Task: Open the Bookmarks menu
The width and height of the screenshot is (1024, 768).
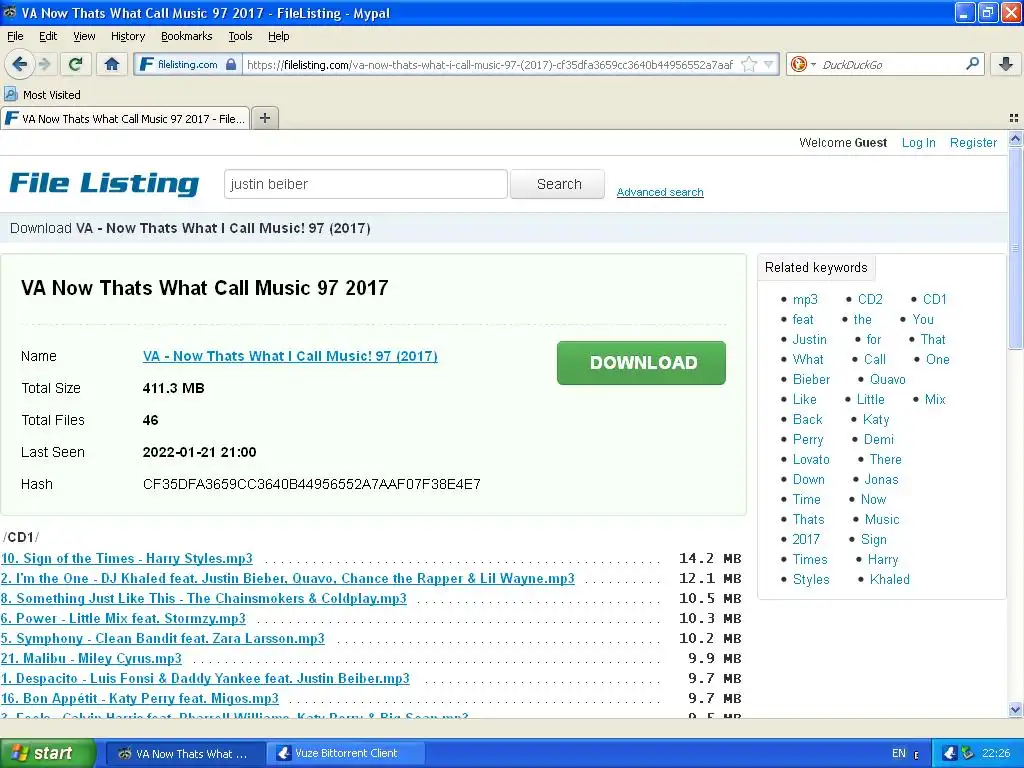Action: click(x=186, y=36)
